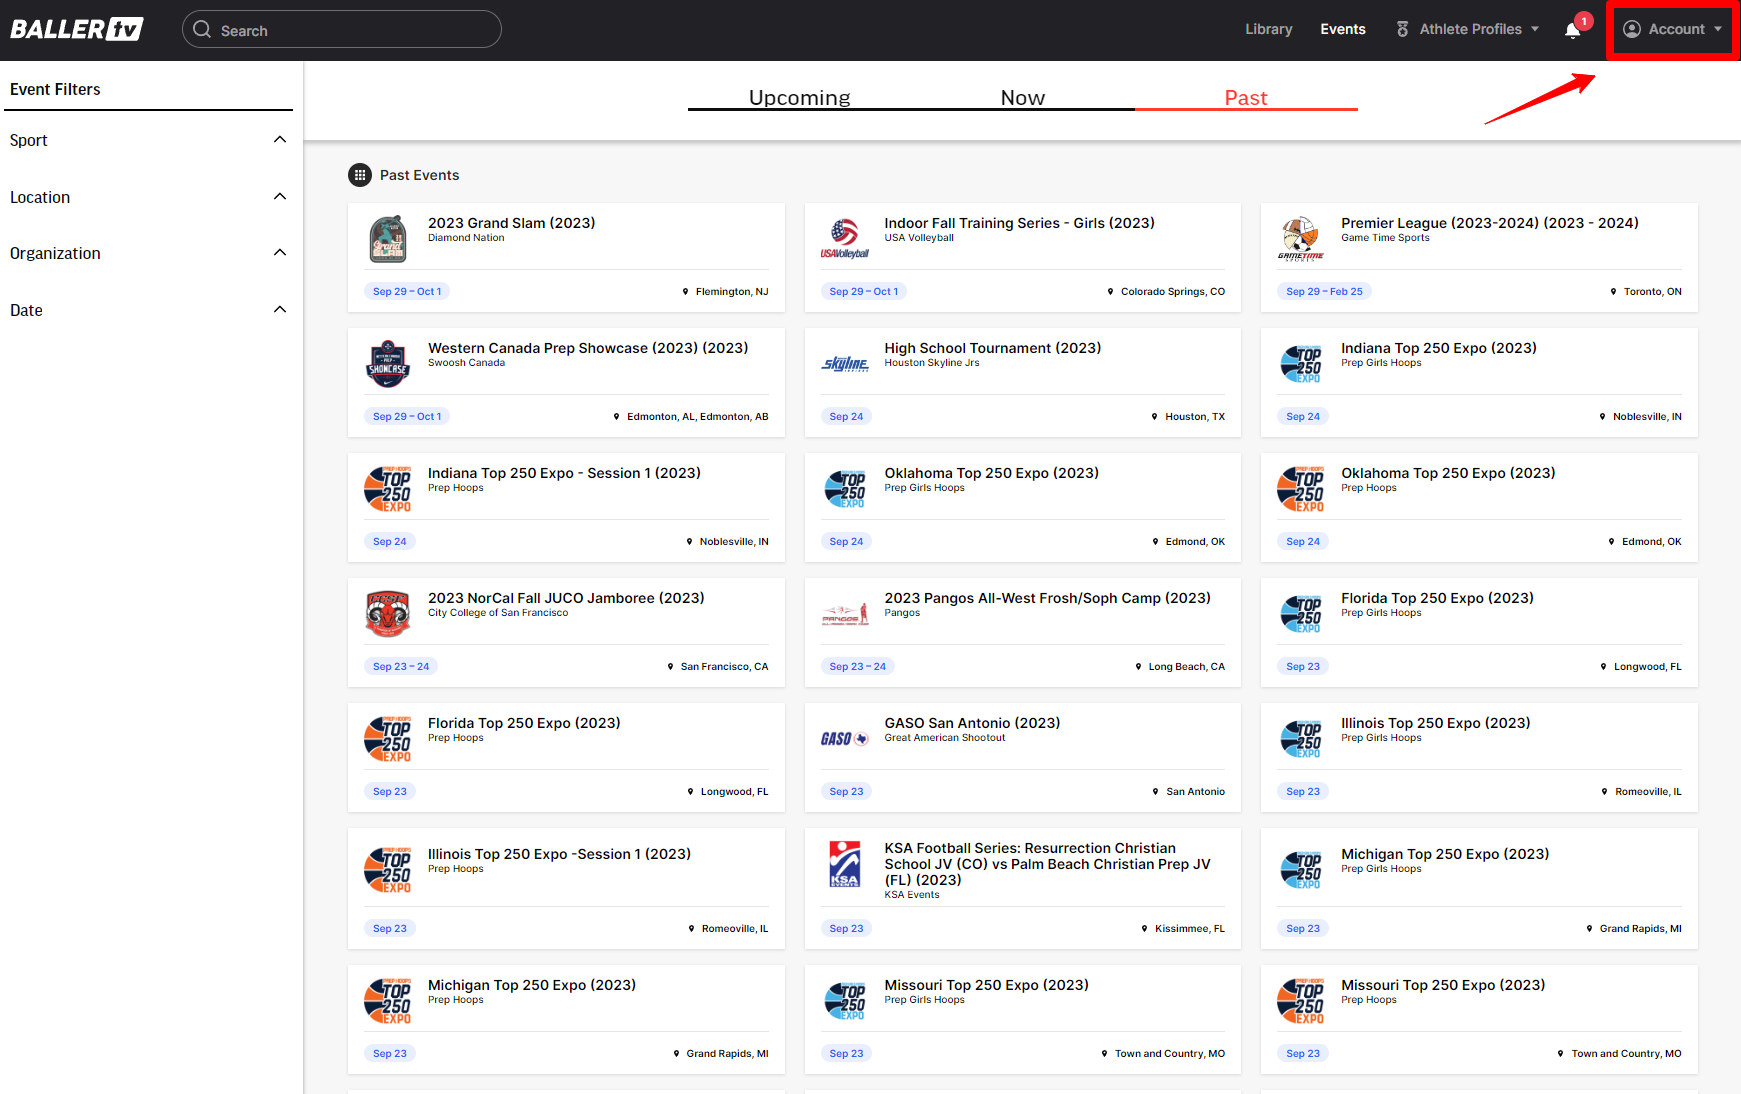Click the Indiana Top 250 Expo Session 1 logo
The image size is (1741, 1094).
(388, 489)
